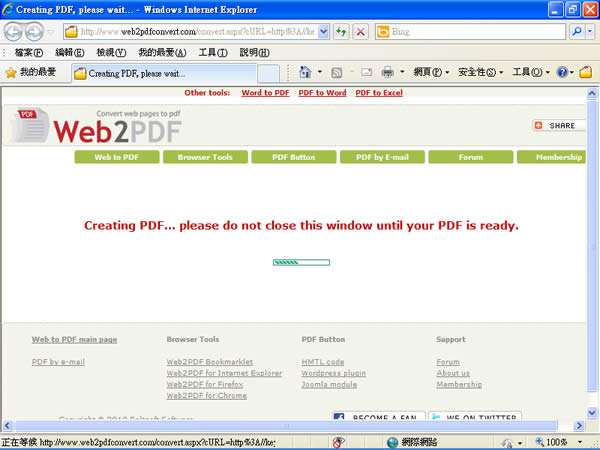Viewport: 600px width, 450px height.
Task: Click the Print icon
Action: coord(388,72)
